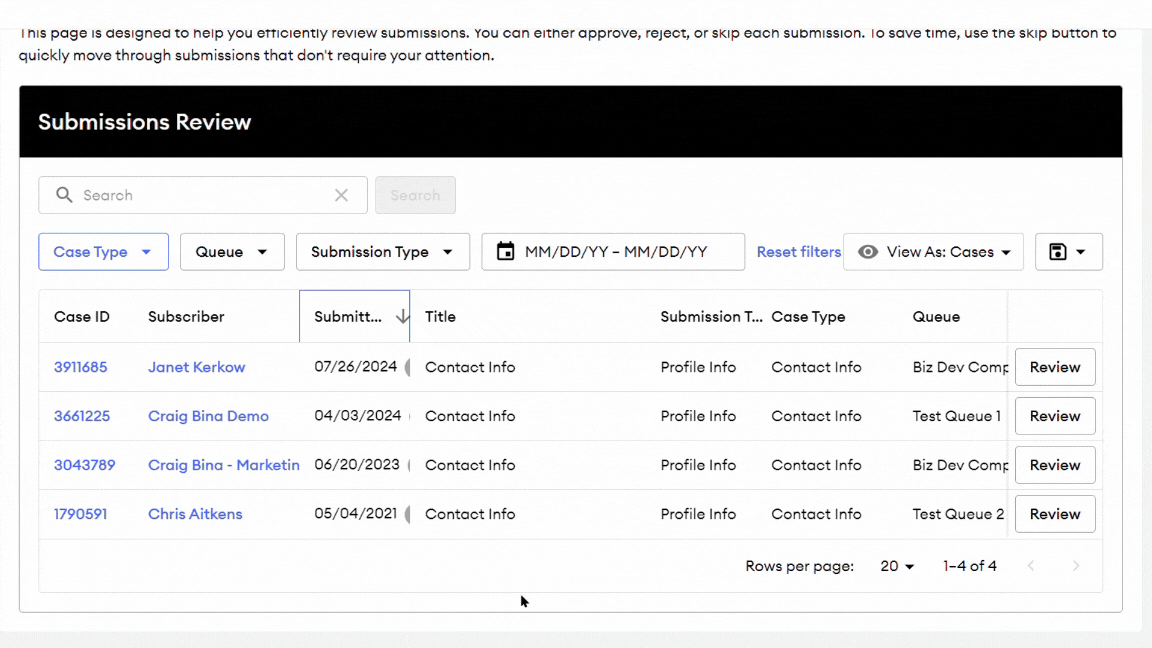Sort by the Submitt... column header
The height and width of the screenshot is (648, 1152).
click(x=348, y=317)
